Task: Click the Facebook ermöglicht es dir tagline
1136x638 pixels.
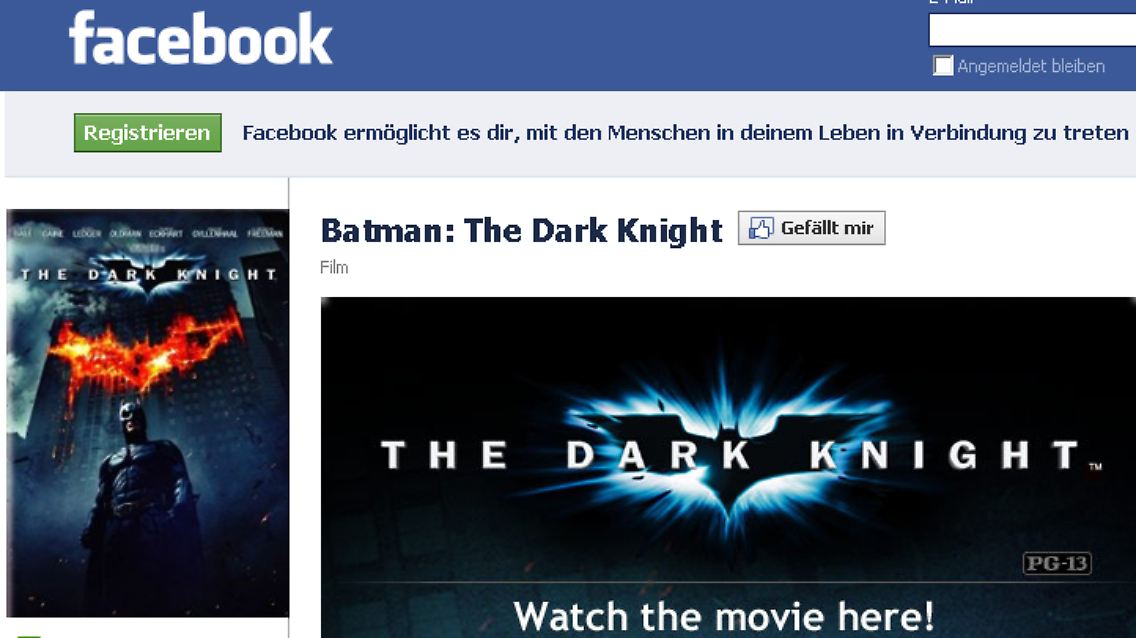Action: 685,133
